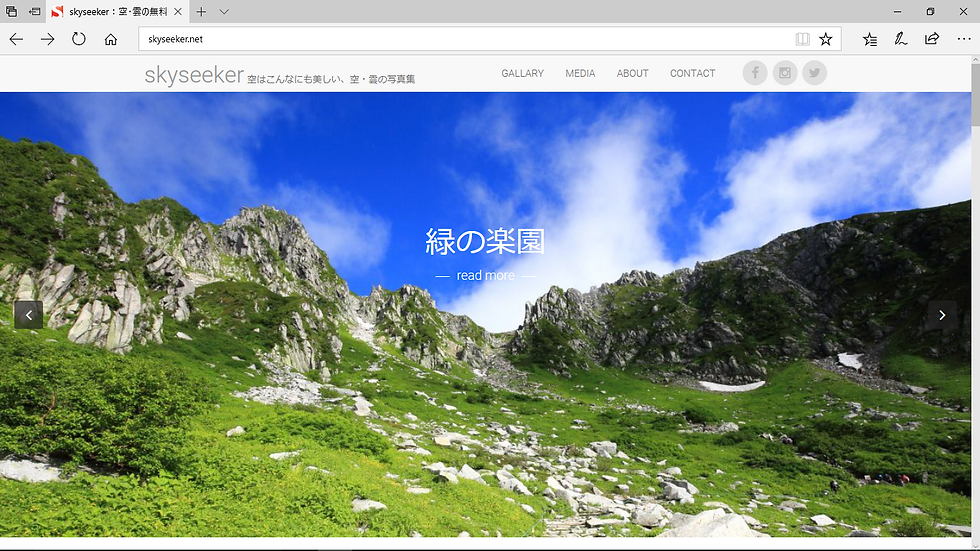Share this page icon
980x551 pixels.
tap(932, 39)
